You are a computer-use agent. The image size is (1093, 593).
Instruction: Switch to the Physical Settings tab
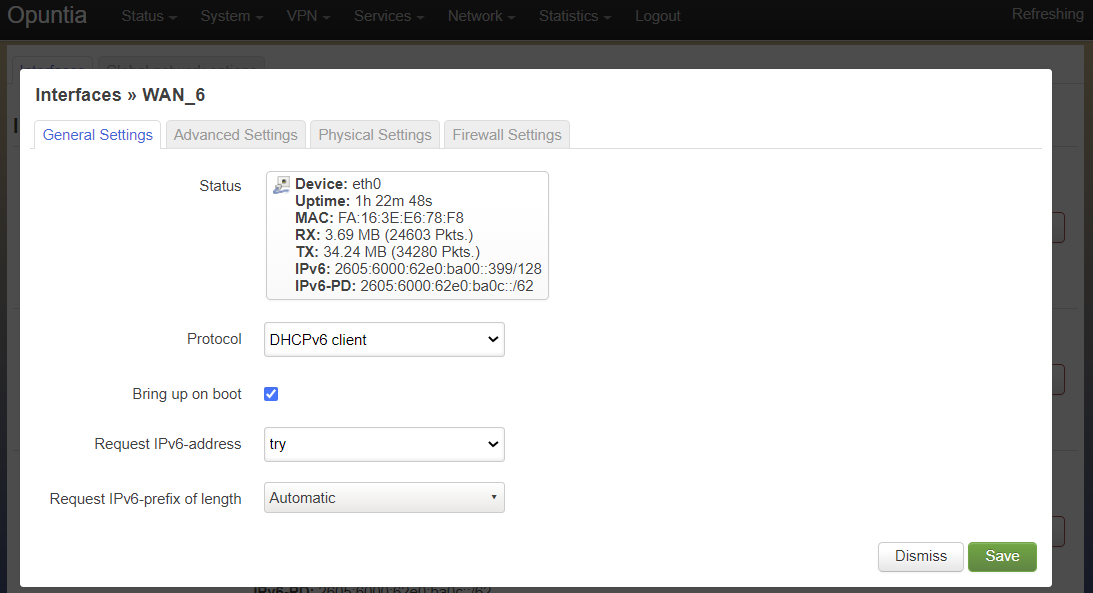click(375, 135)
